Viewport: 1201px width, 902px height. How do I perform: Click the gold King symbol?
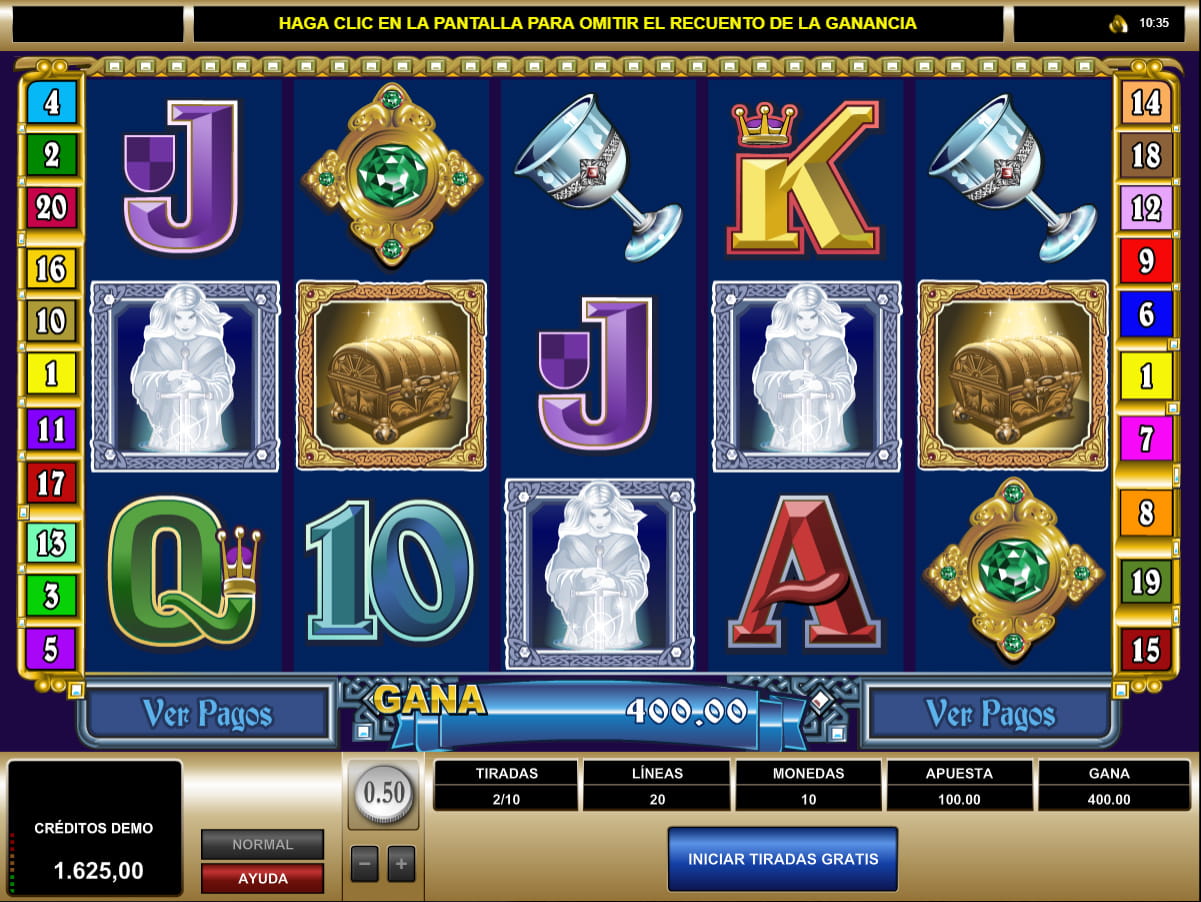point(804,178)
